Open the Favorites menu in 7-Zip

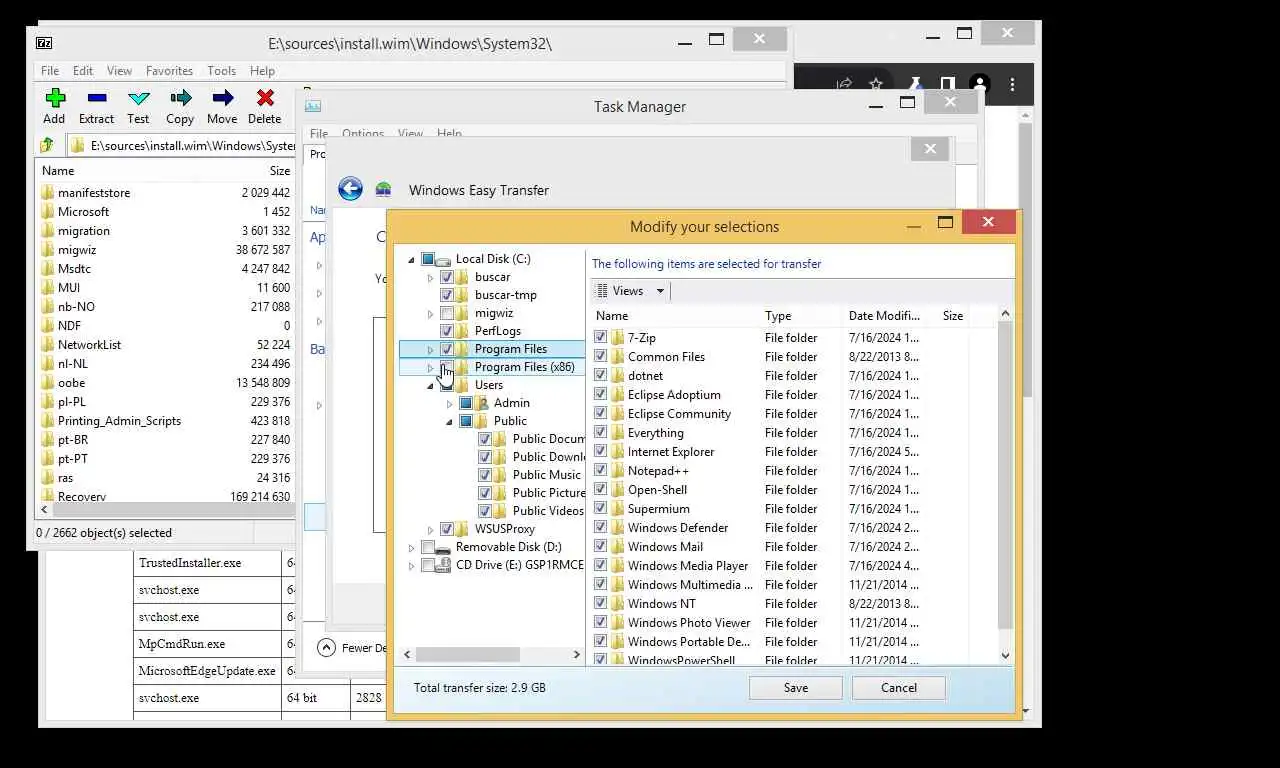(x=169, y=71)
